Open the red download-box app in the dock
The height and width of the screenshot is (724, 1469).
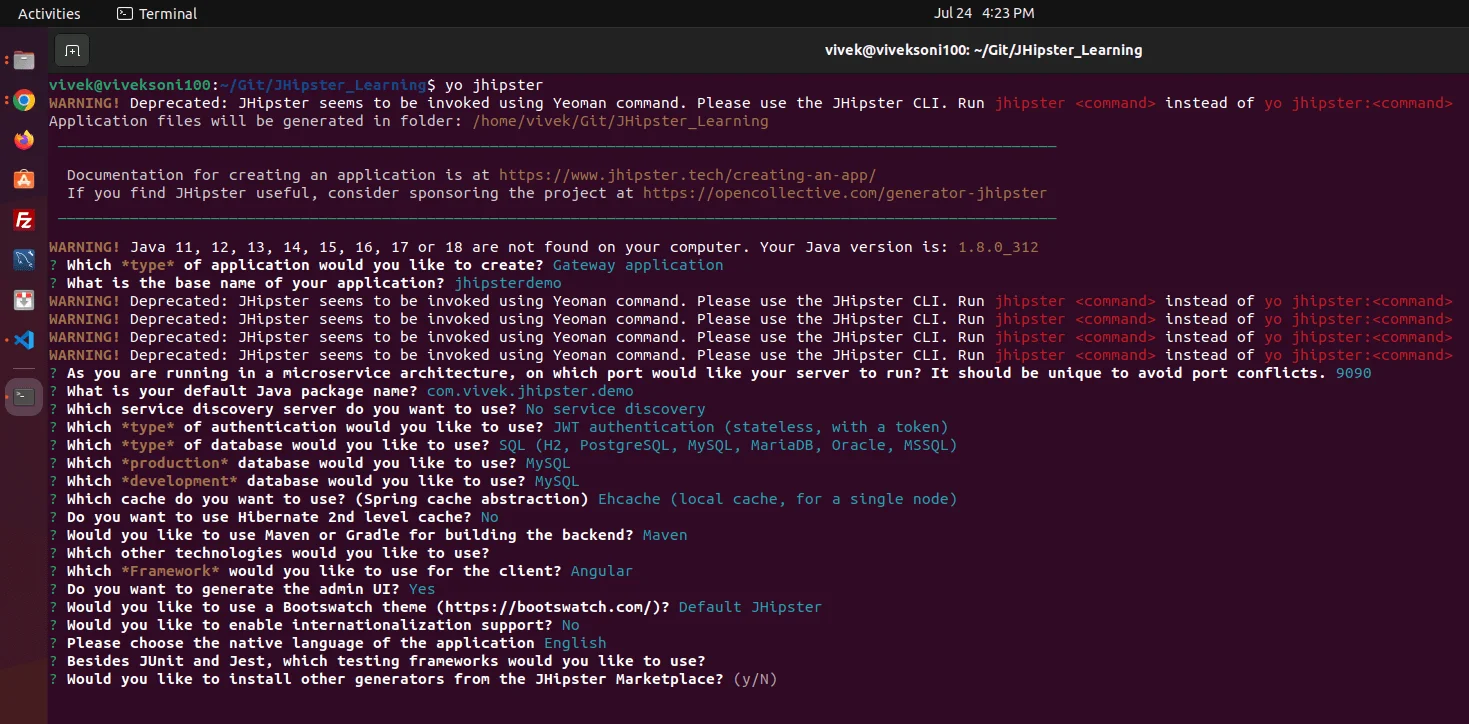point(24,299)
